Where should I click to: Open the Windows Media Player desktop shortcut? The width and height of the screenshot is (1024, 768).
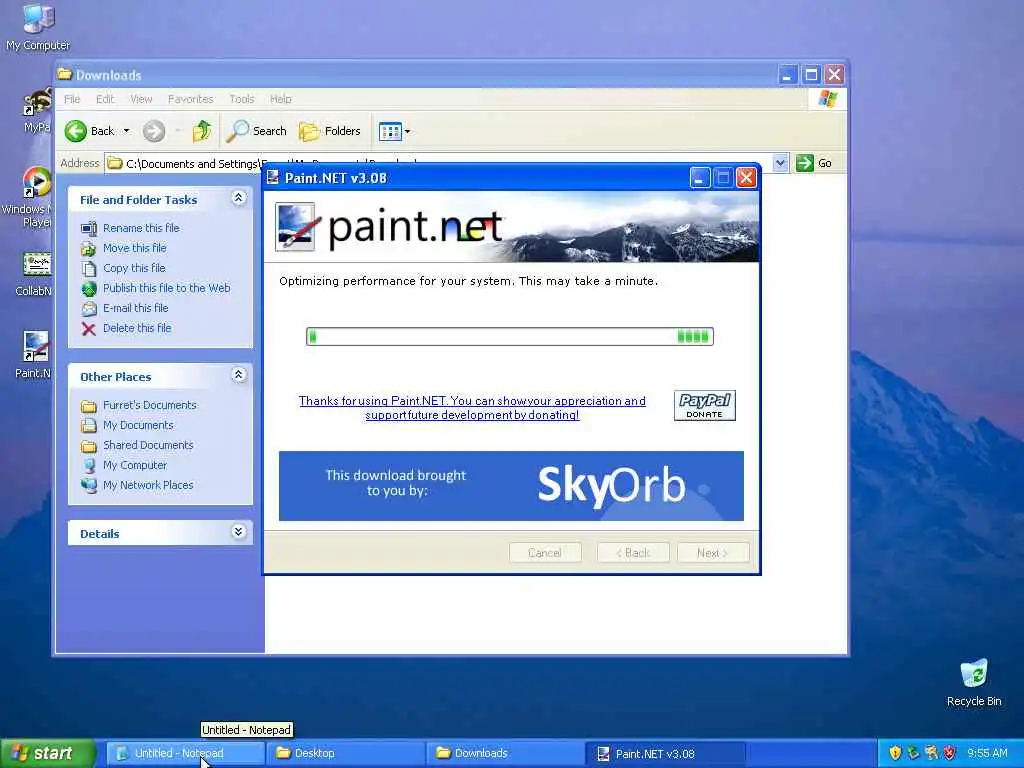31,196
